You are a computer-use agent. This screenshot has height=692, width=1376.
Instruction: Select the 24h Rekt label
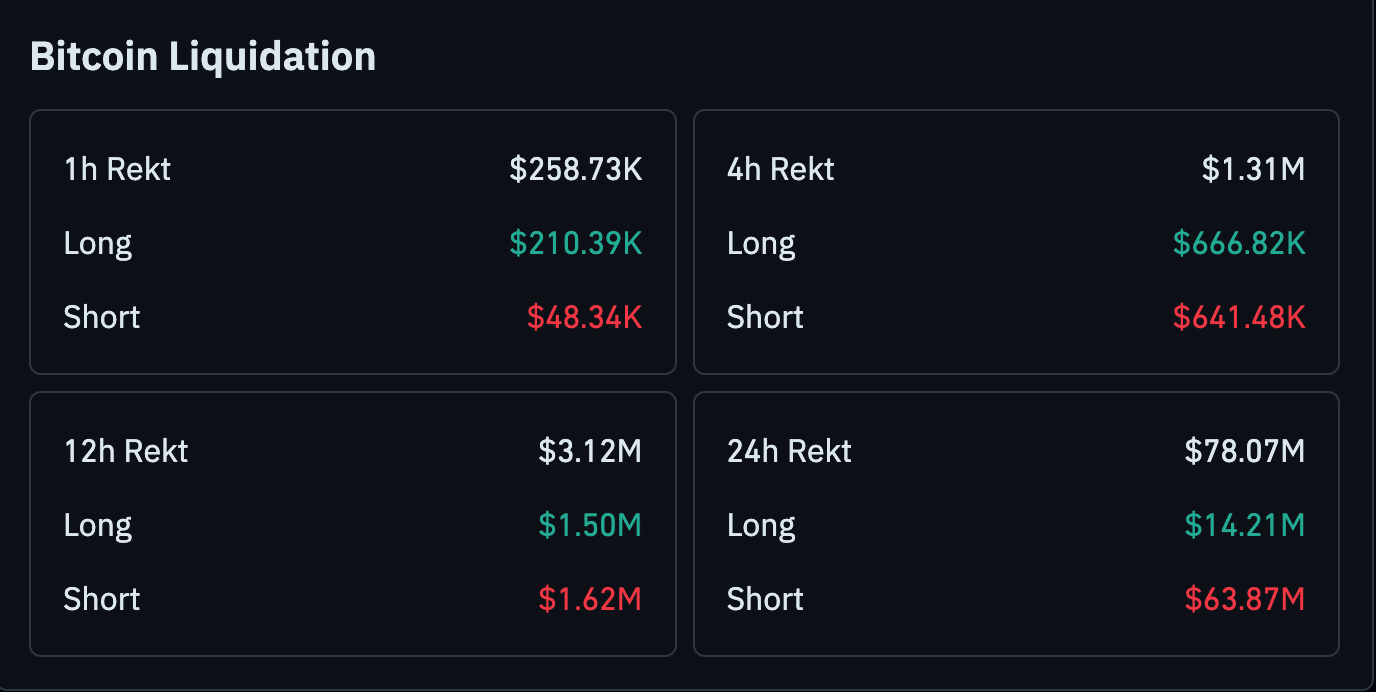pos(789,451)
